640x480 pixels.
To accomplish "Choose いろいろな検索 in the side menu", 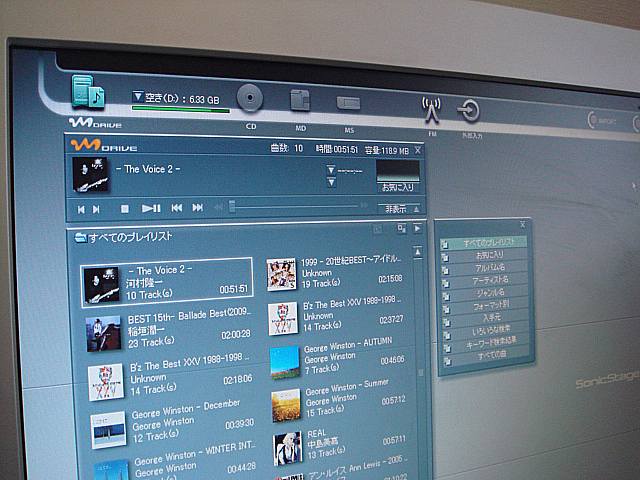I will pos(487,329).
